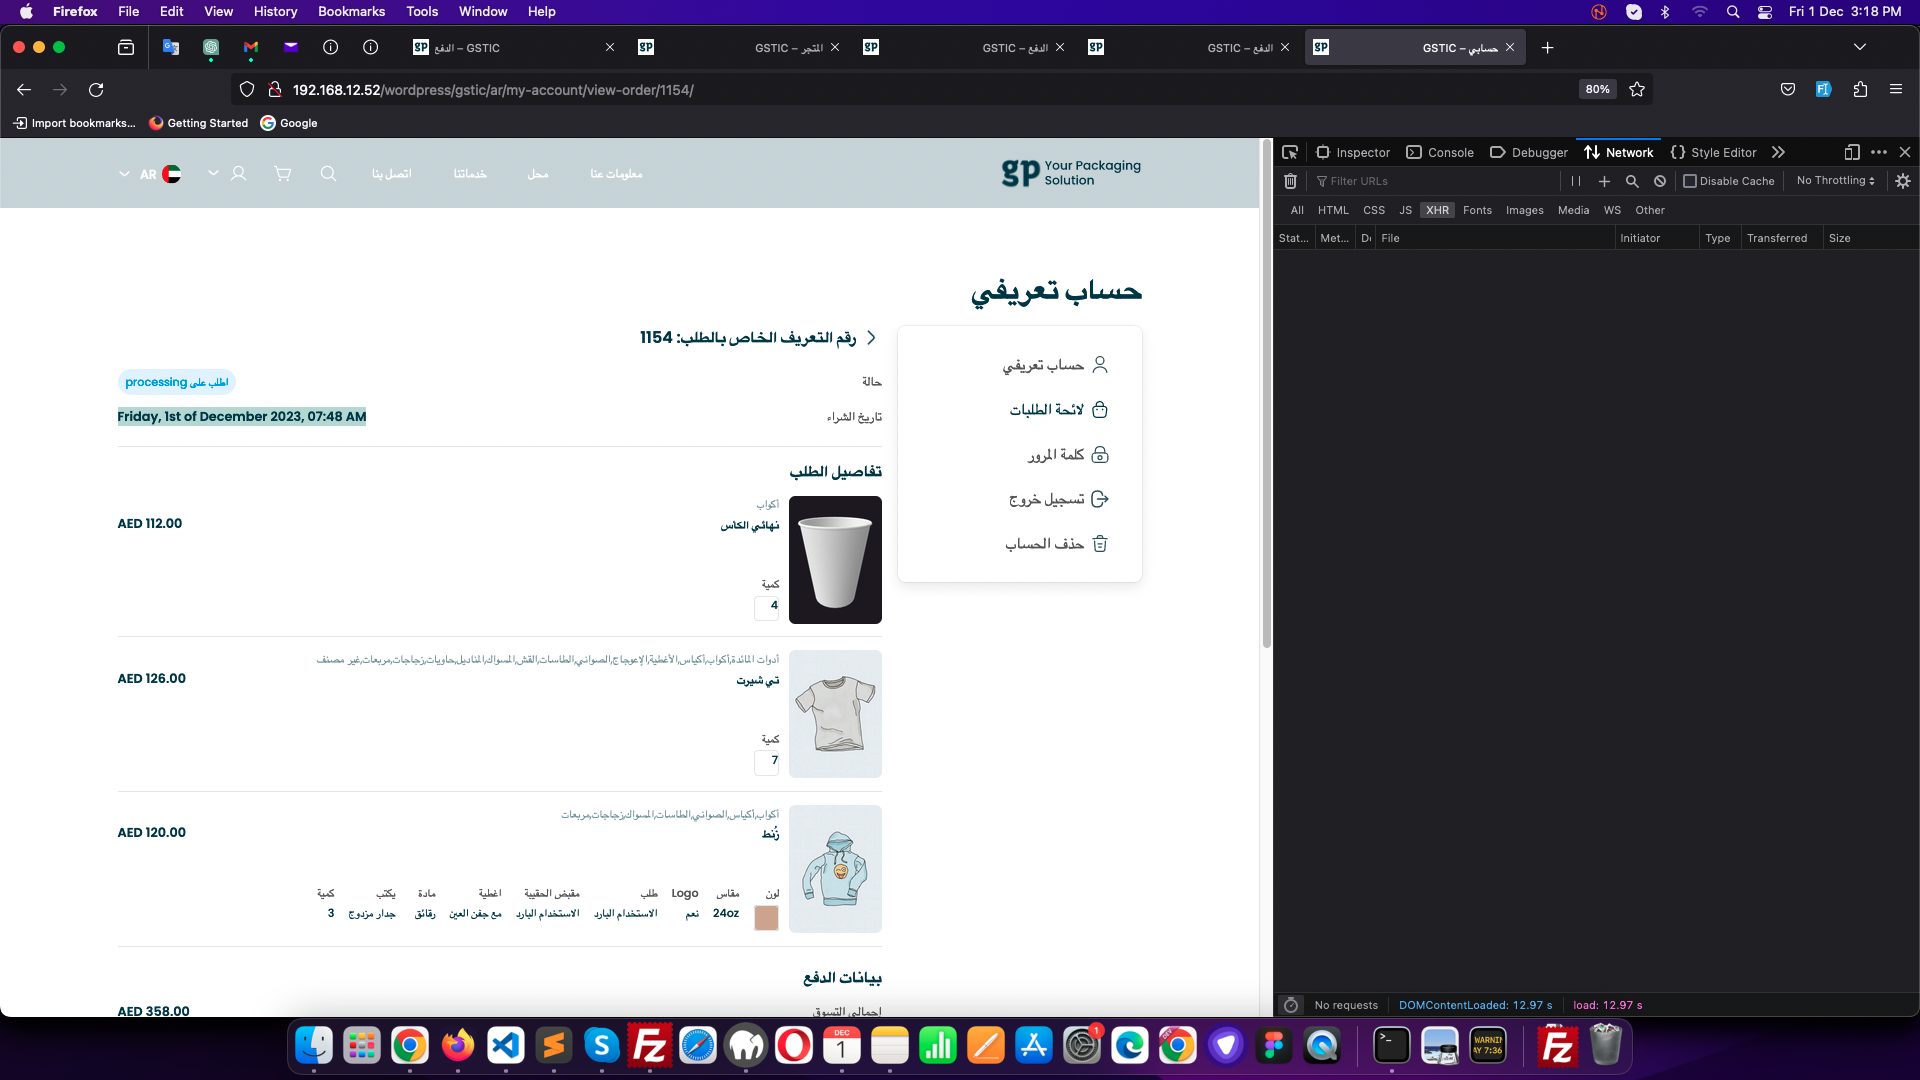
Task: Open Network settings gear icon
Action: click(x=1903, y=181)
